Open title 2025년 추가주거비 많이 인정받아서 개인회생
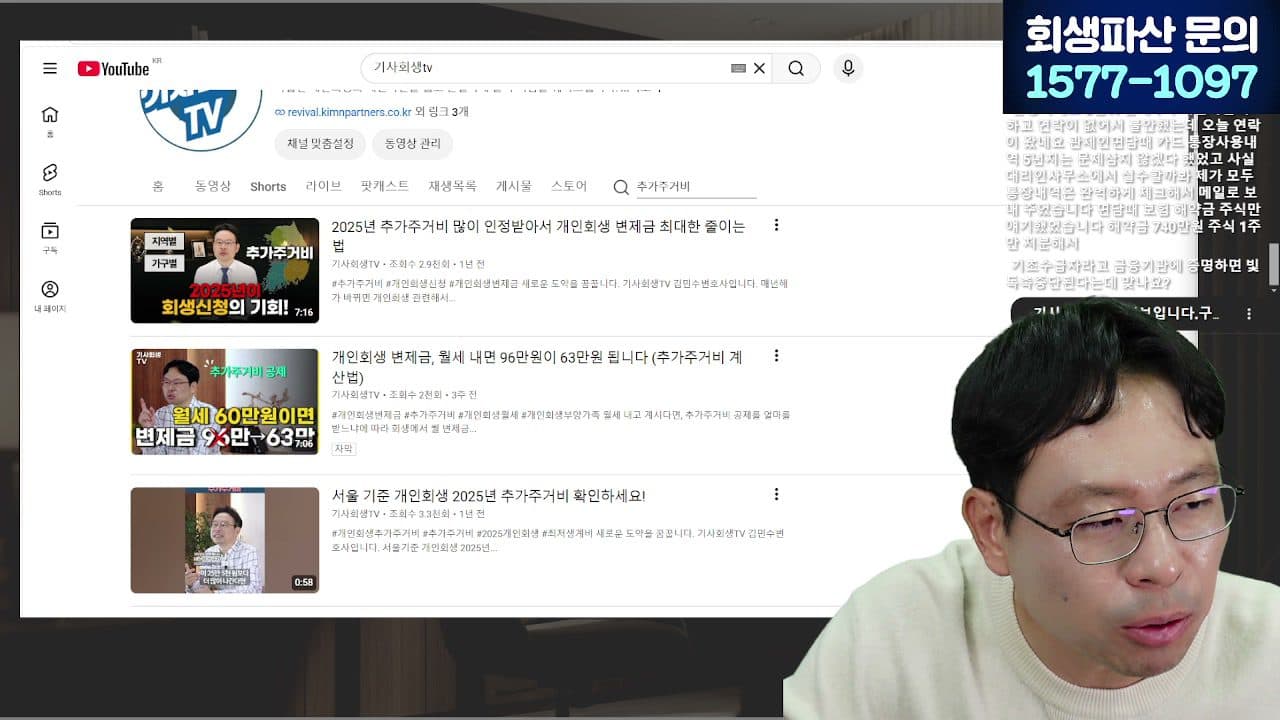 tap(539, 235)
